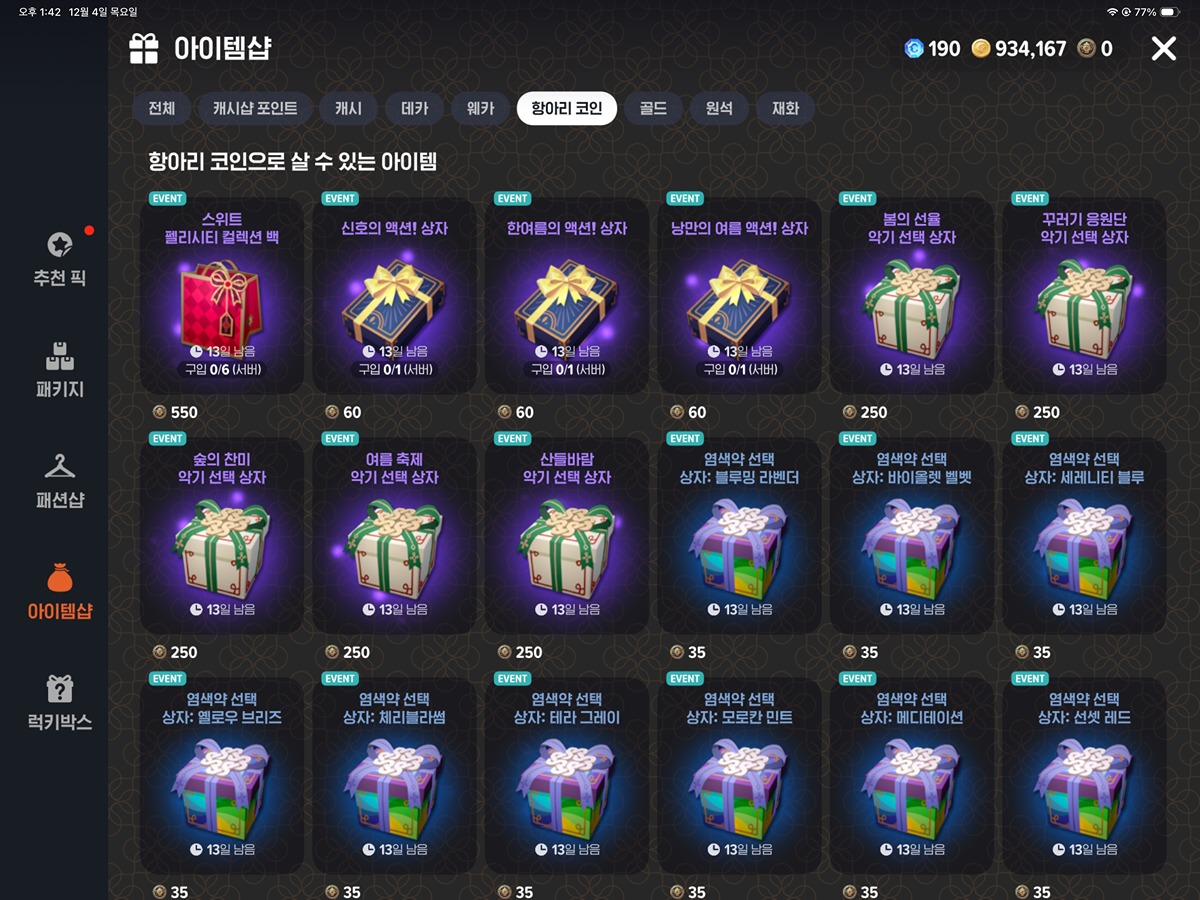The image size is (1200, 900).
Task: Open the 패키지 sidebar section
Action: [x=59, y=370]
